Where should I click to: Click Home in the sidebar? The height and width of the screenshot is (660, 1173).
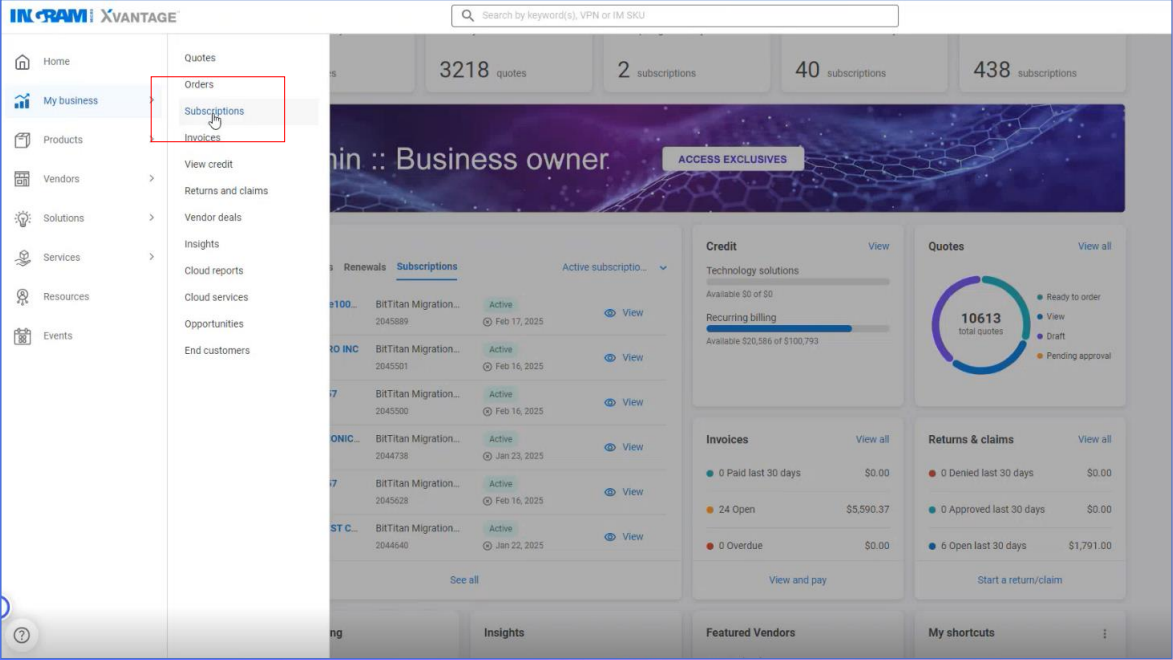point(56,61)
